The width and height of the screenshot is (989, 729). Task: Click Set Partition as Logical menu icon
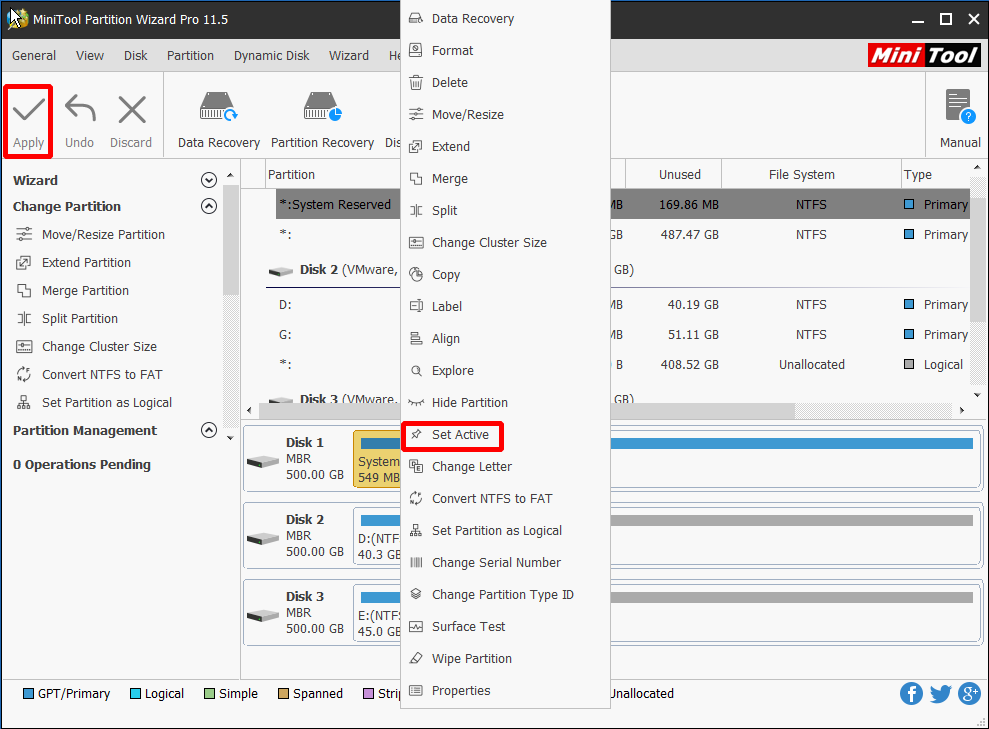click(416, 531)
